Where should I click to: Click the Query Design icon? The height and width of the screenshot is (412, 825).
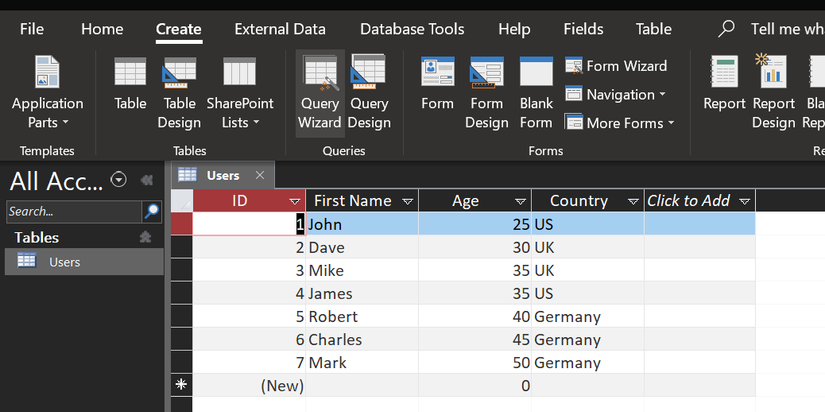(369, 94)
